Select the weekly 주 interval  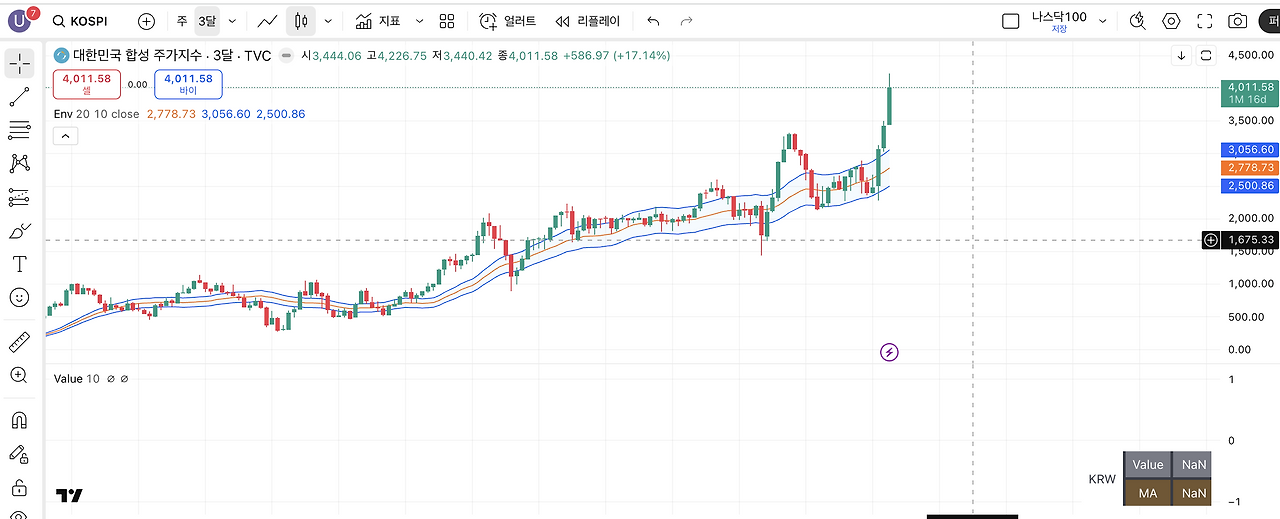click(181, 21)
